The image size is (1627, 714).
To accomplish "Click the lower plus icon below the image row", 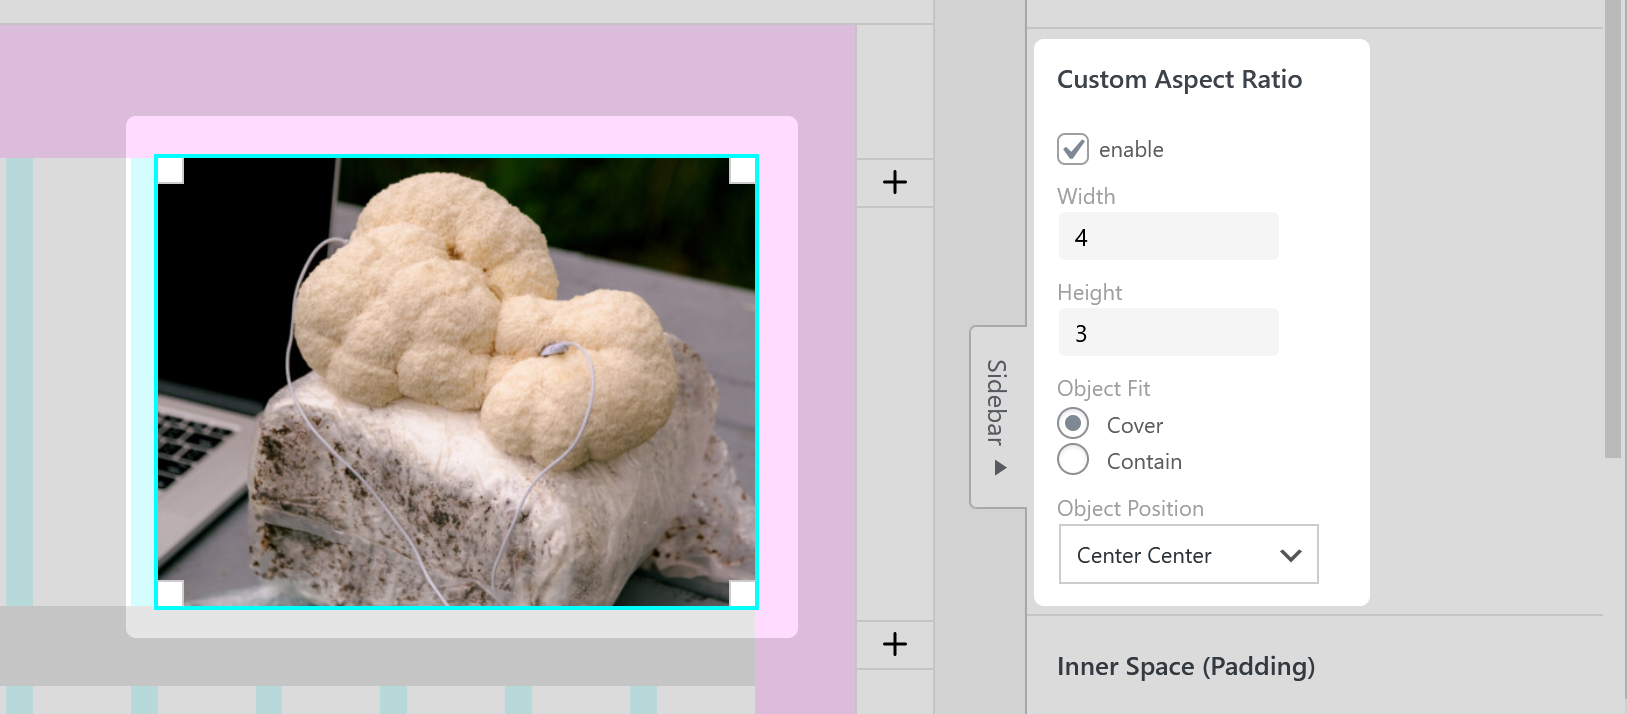I will (x=895, y=644).
